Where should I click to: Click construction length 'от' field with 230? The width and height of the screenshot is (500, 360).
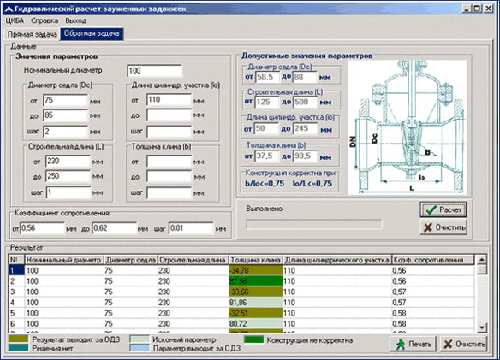(x=68, y=161)
